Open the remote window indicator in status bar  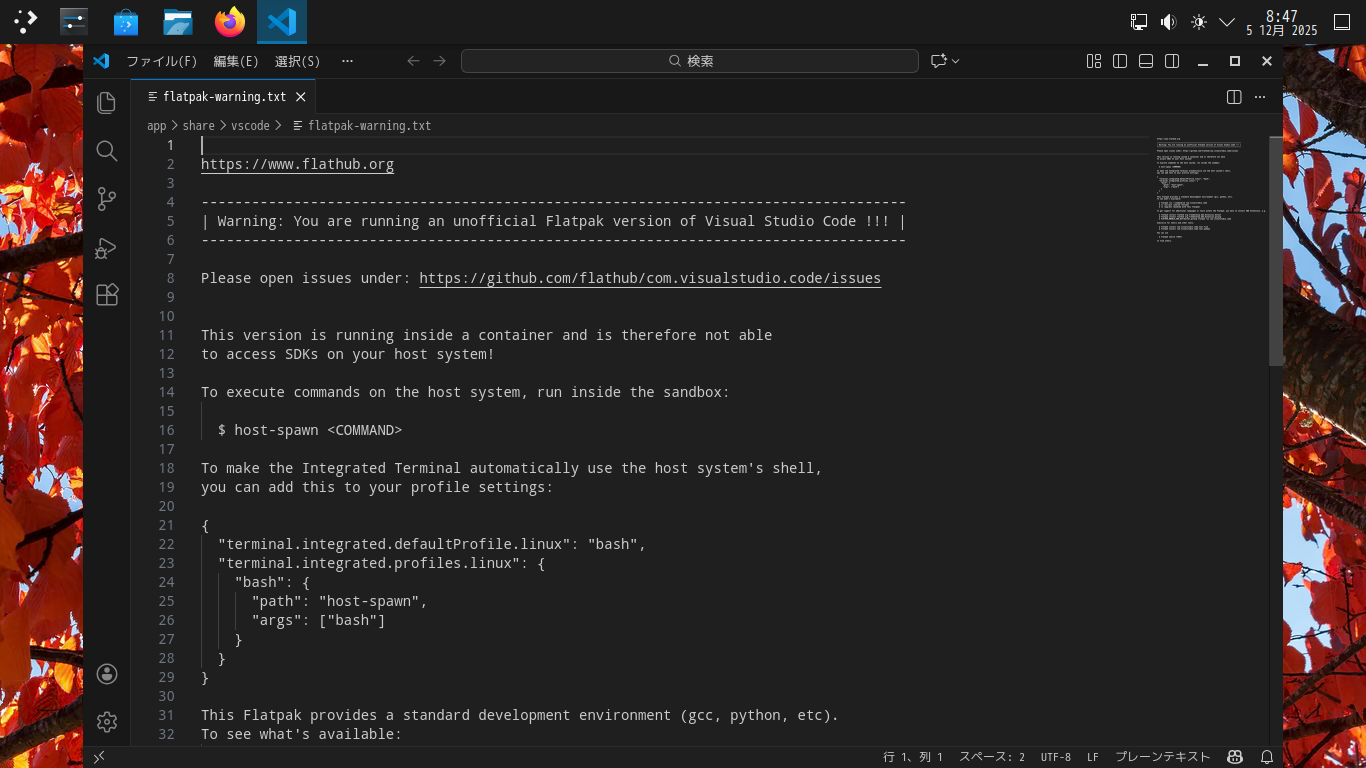coord(99,757)
